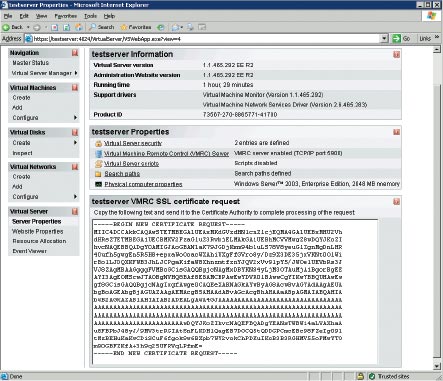
Task: Open Event Viewer in the Virtual Server panel
Action: coord(29,251)
